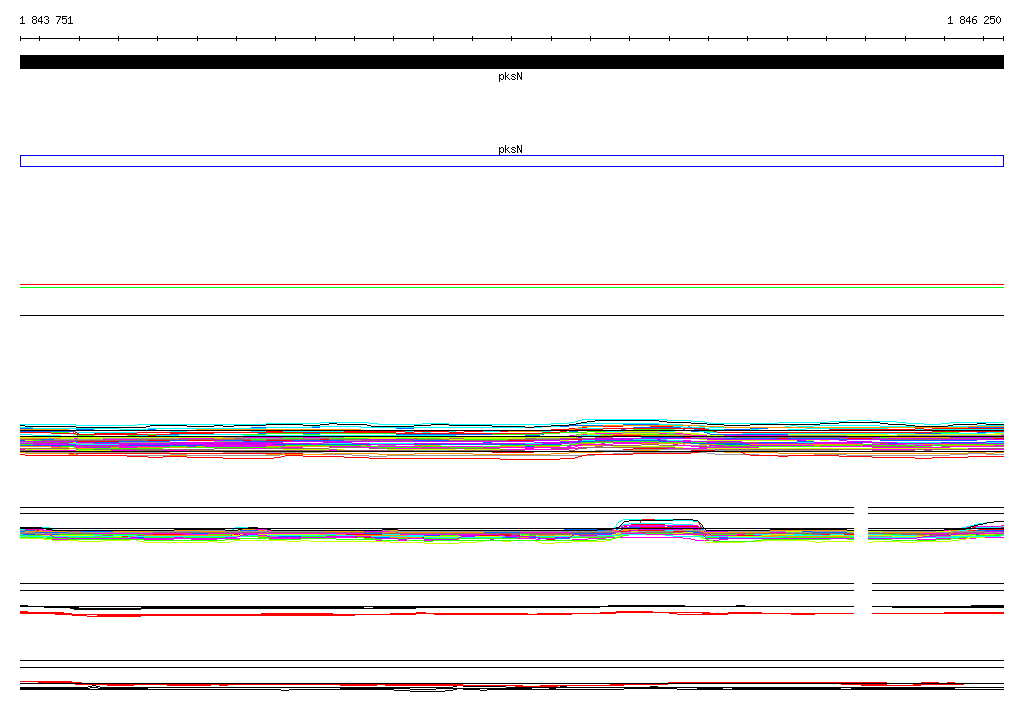Viewport: 1024px width, 714px height.
Task: Click the pksN label under black bar
Action: tap(510, 76)
